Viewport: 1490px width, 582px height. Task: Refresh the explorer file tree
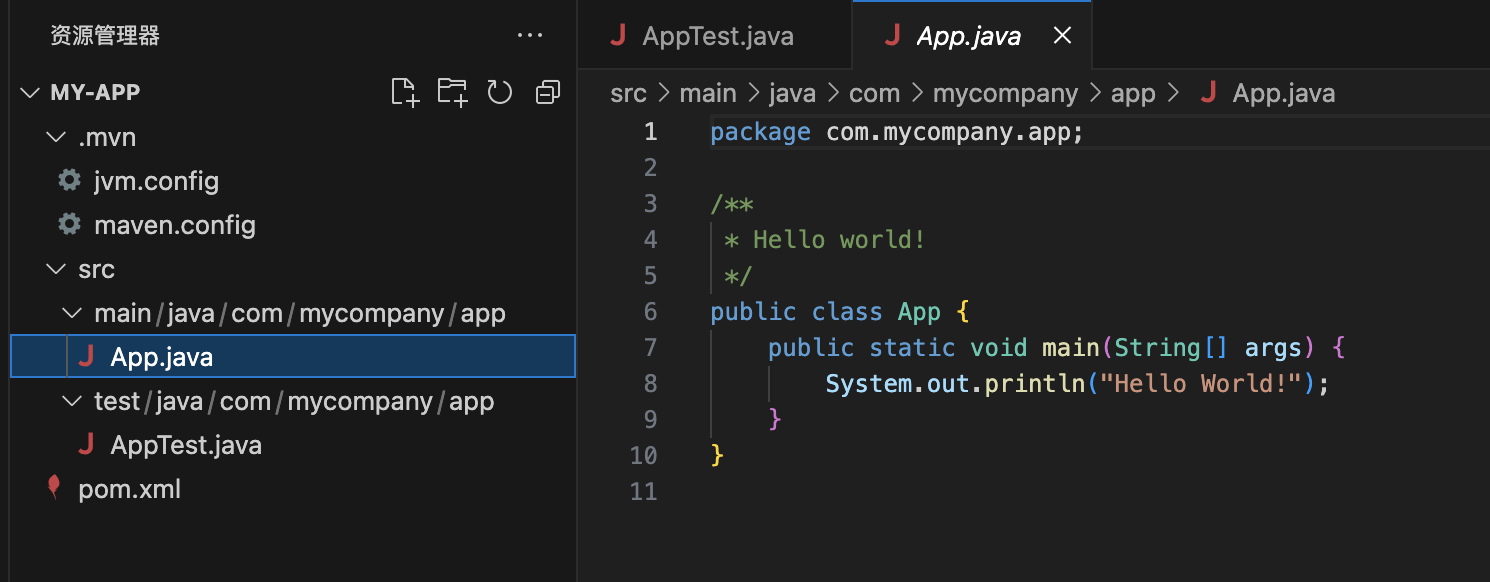point(499,93)
